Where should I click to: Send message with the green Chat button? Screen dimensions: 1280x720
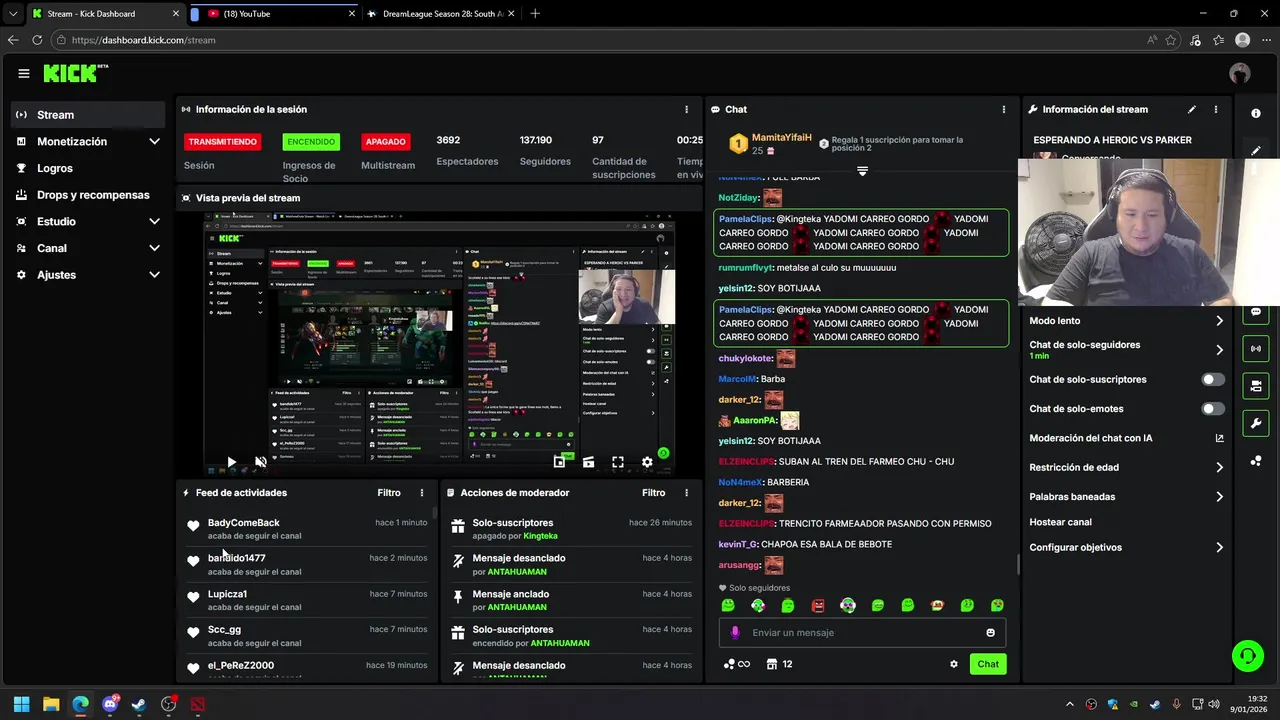click(988, 664)
